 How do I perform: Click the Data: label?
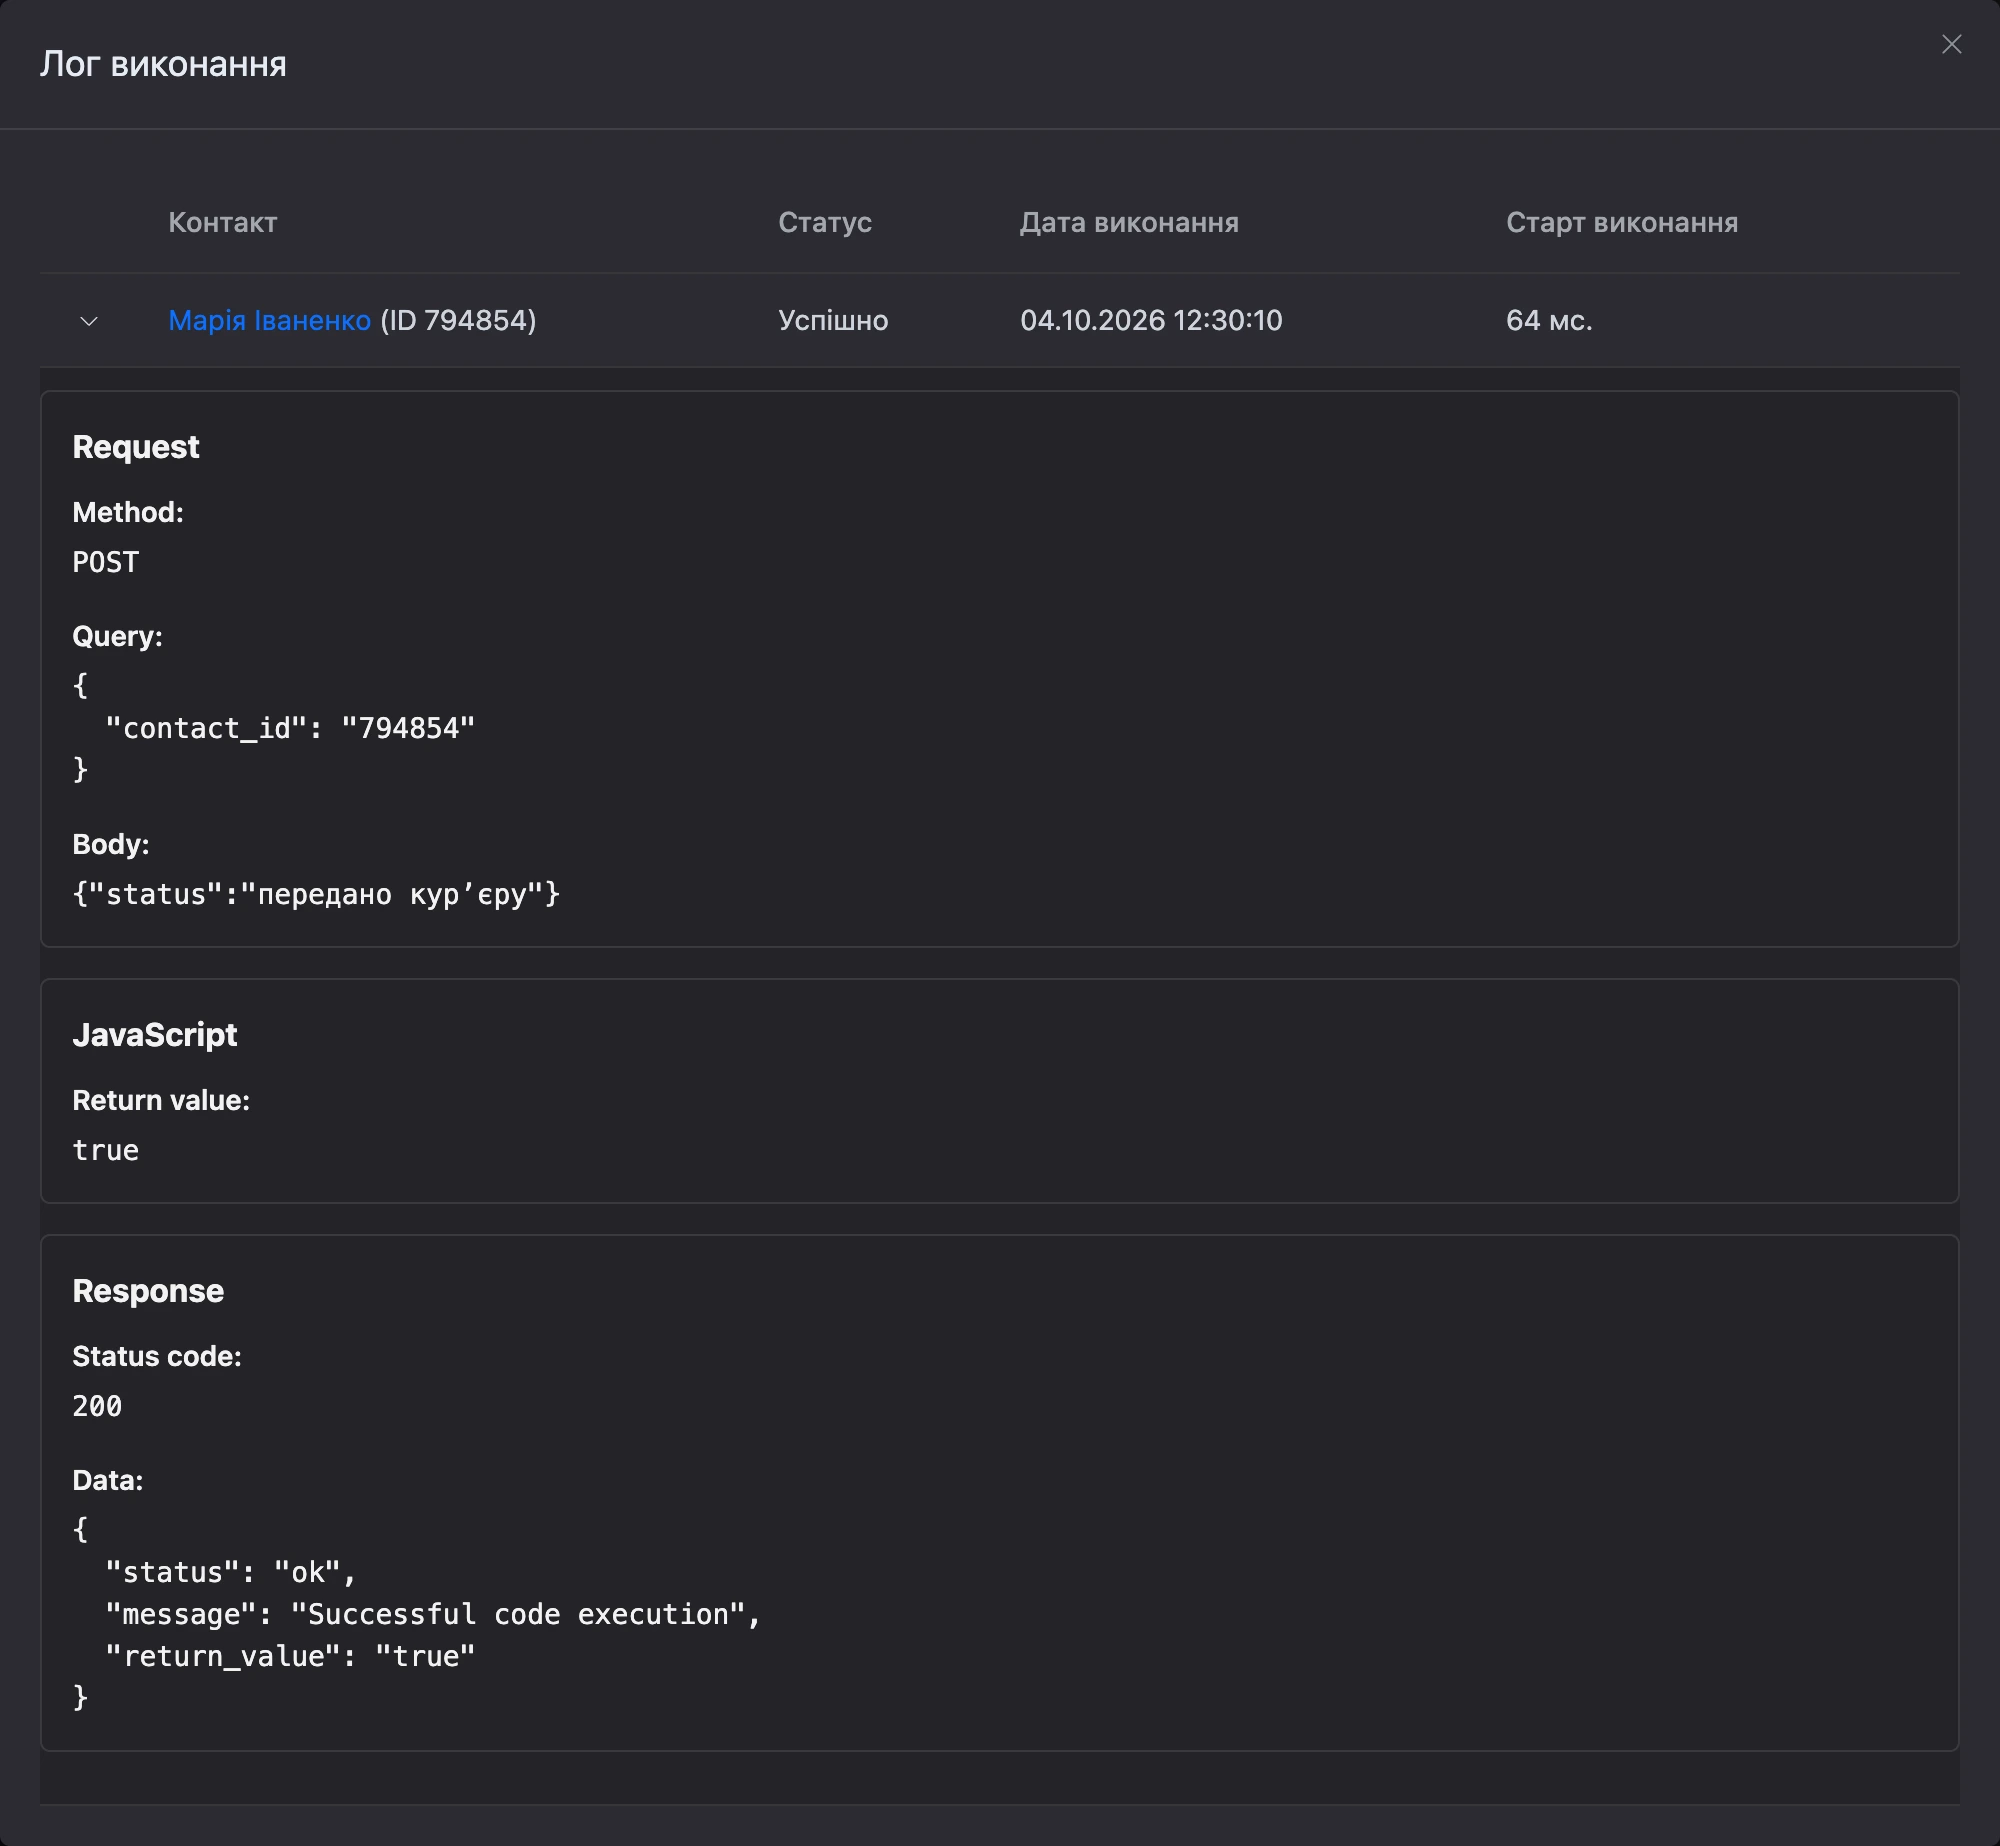(108, 1480)
